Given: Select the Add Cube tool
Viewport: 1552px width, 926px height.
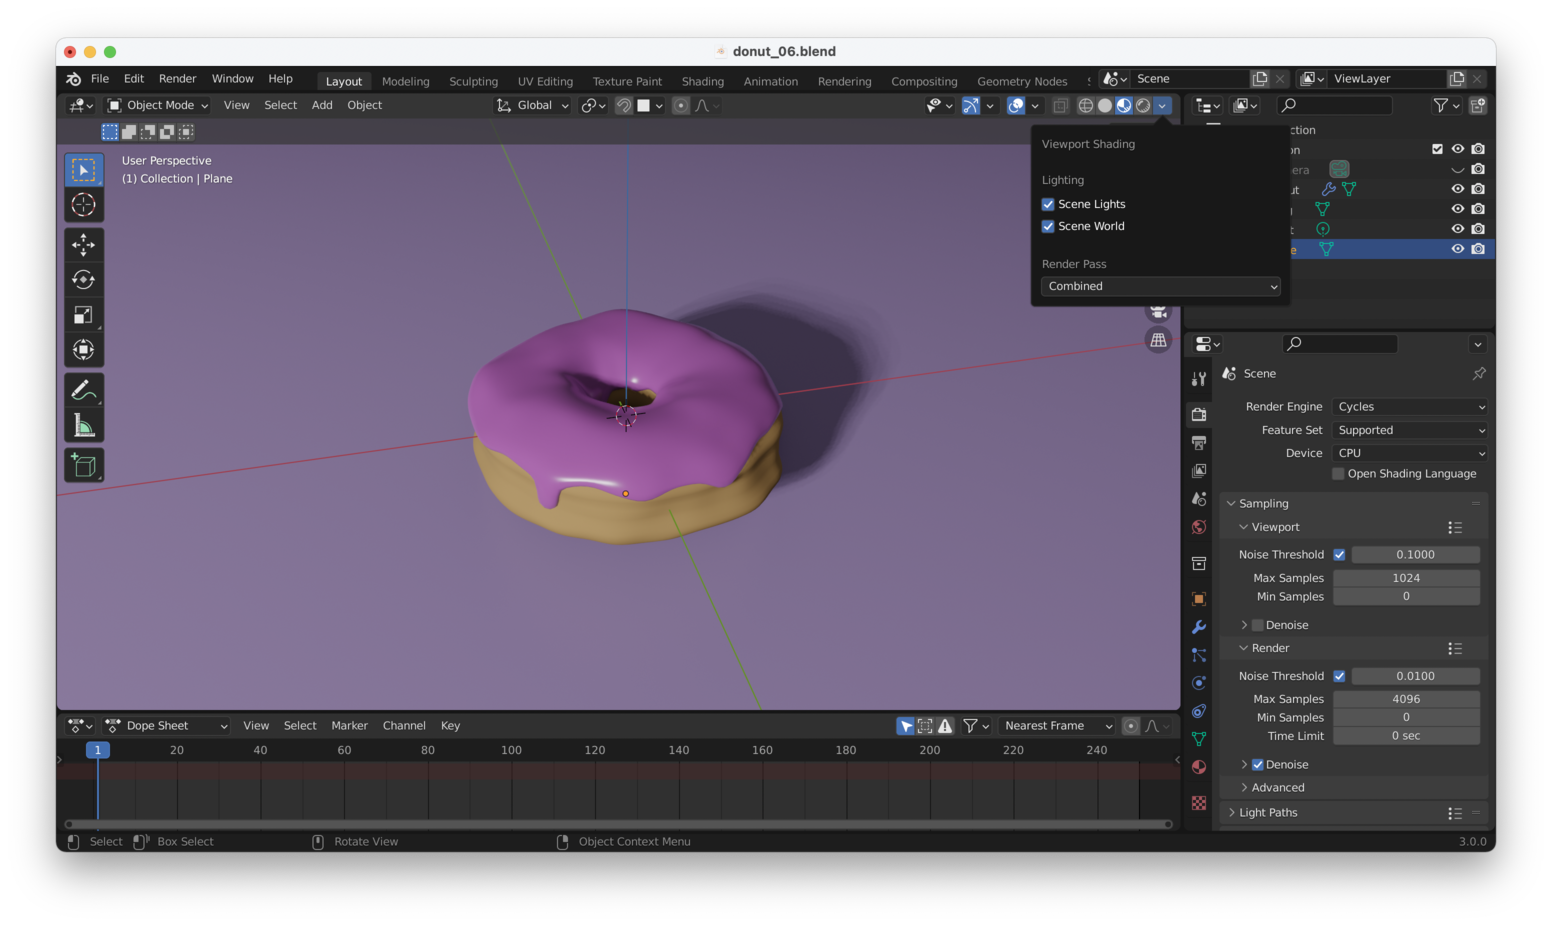Looking at the screenshot, I should 84,464.
